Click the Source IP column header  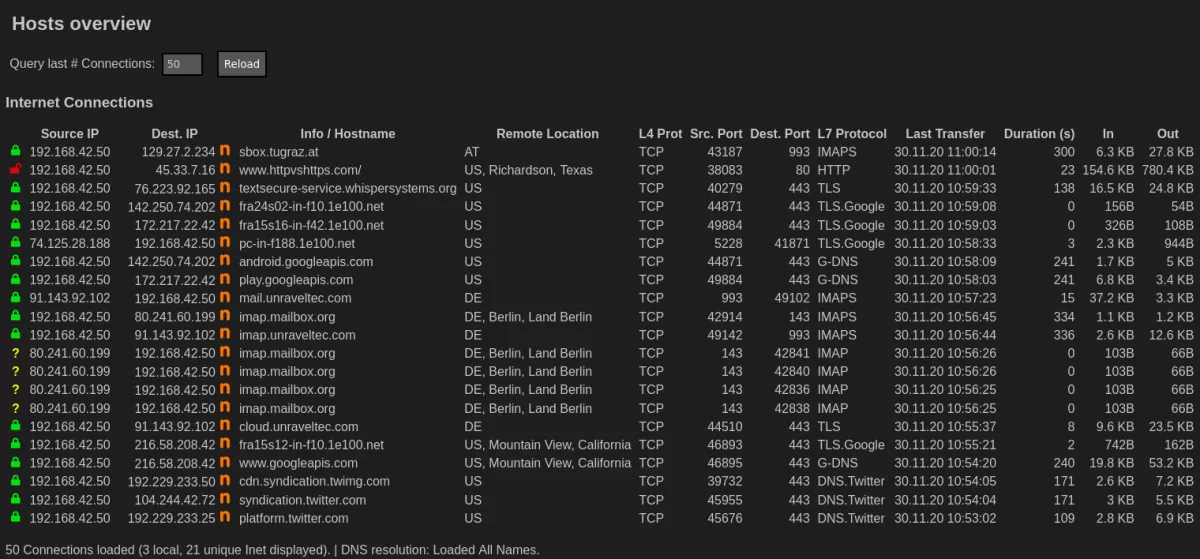(70, 134)
